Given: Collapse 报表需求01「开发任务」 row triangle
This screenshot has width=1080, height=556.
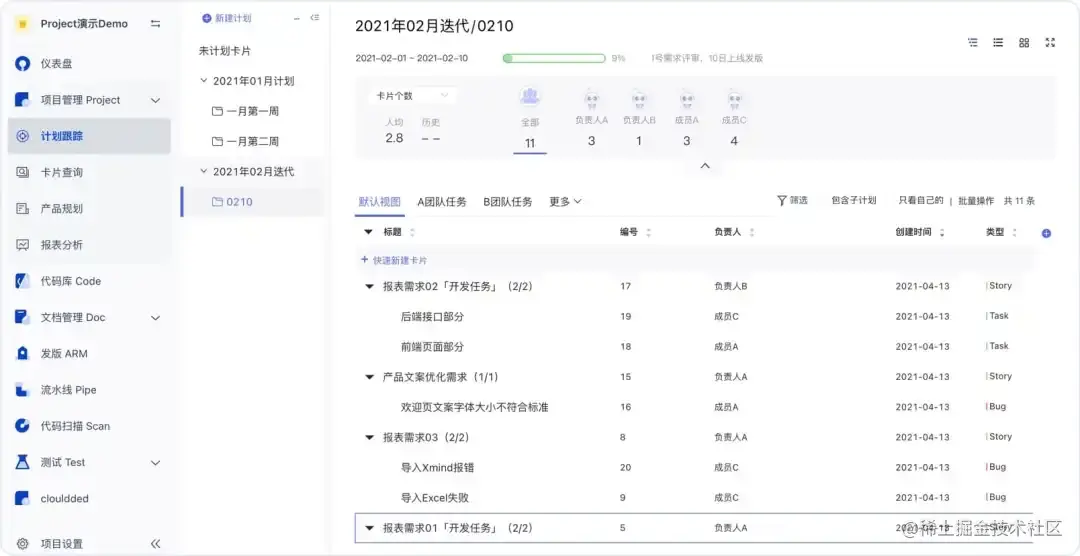Looking at the screenshot, I should [369, 528].
